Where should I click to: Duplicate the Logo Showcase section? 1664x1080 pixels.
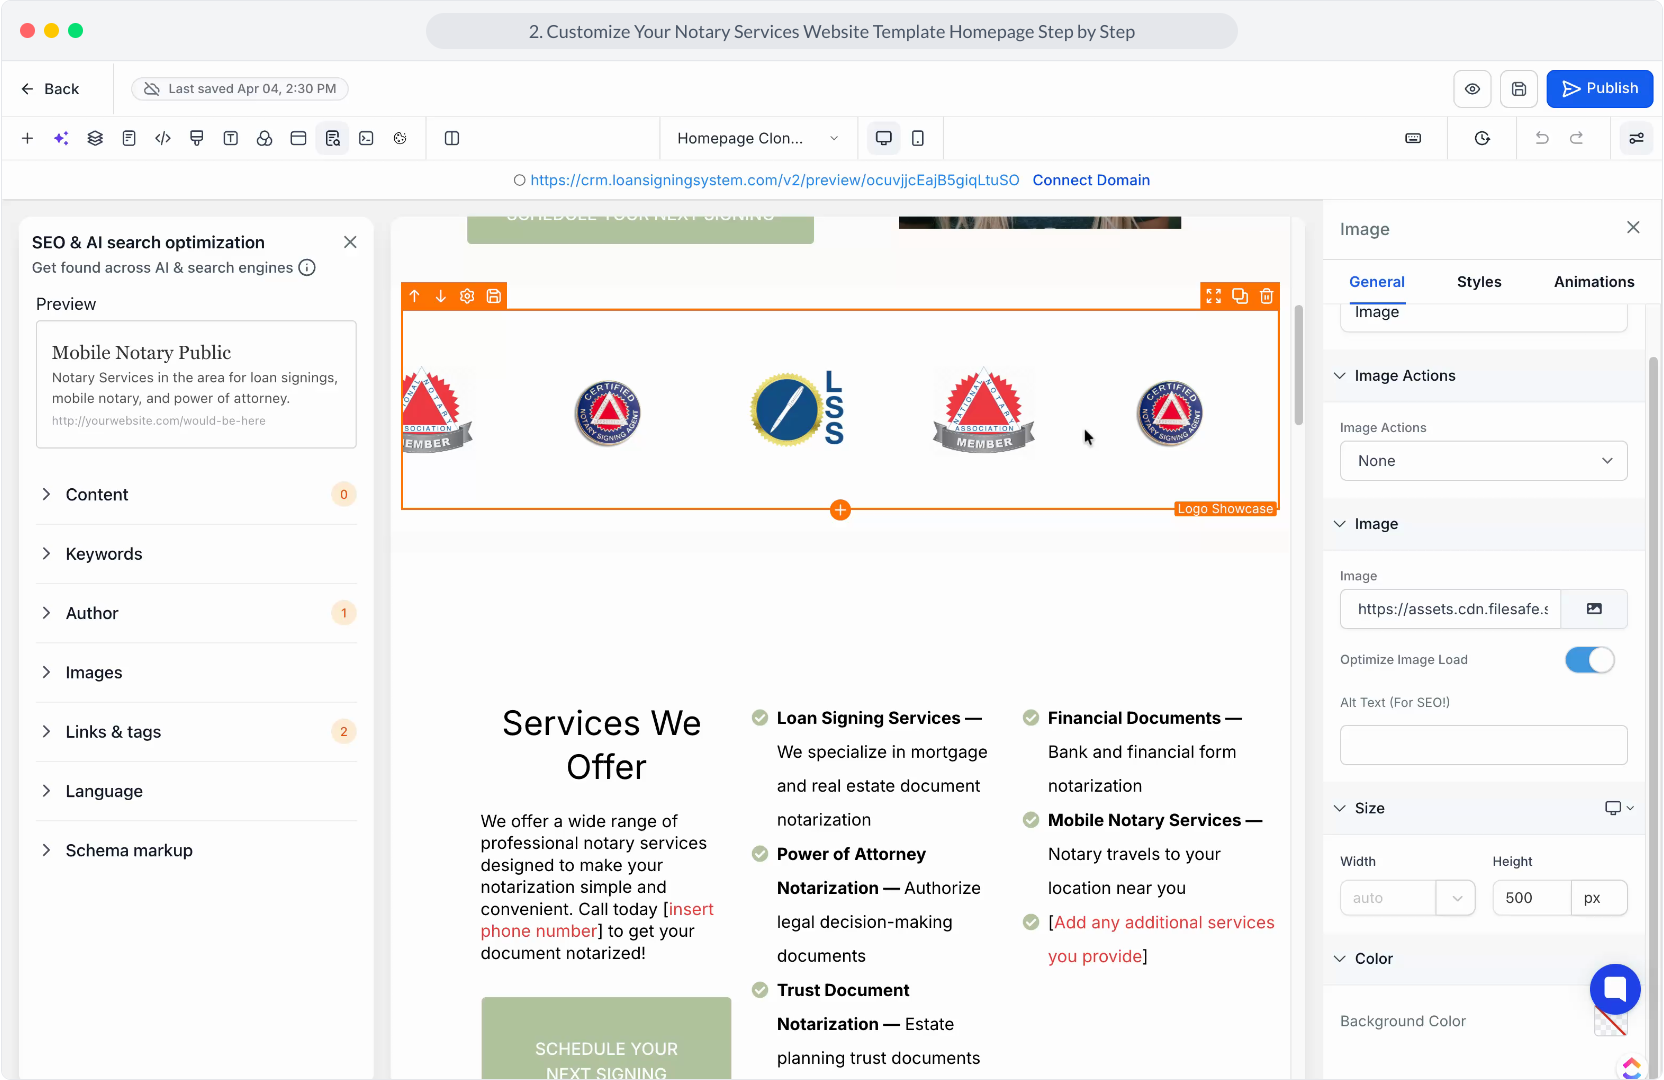tap(1240, 296)
